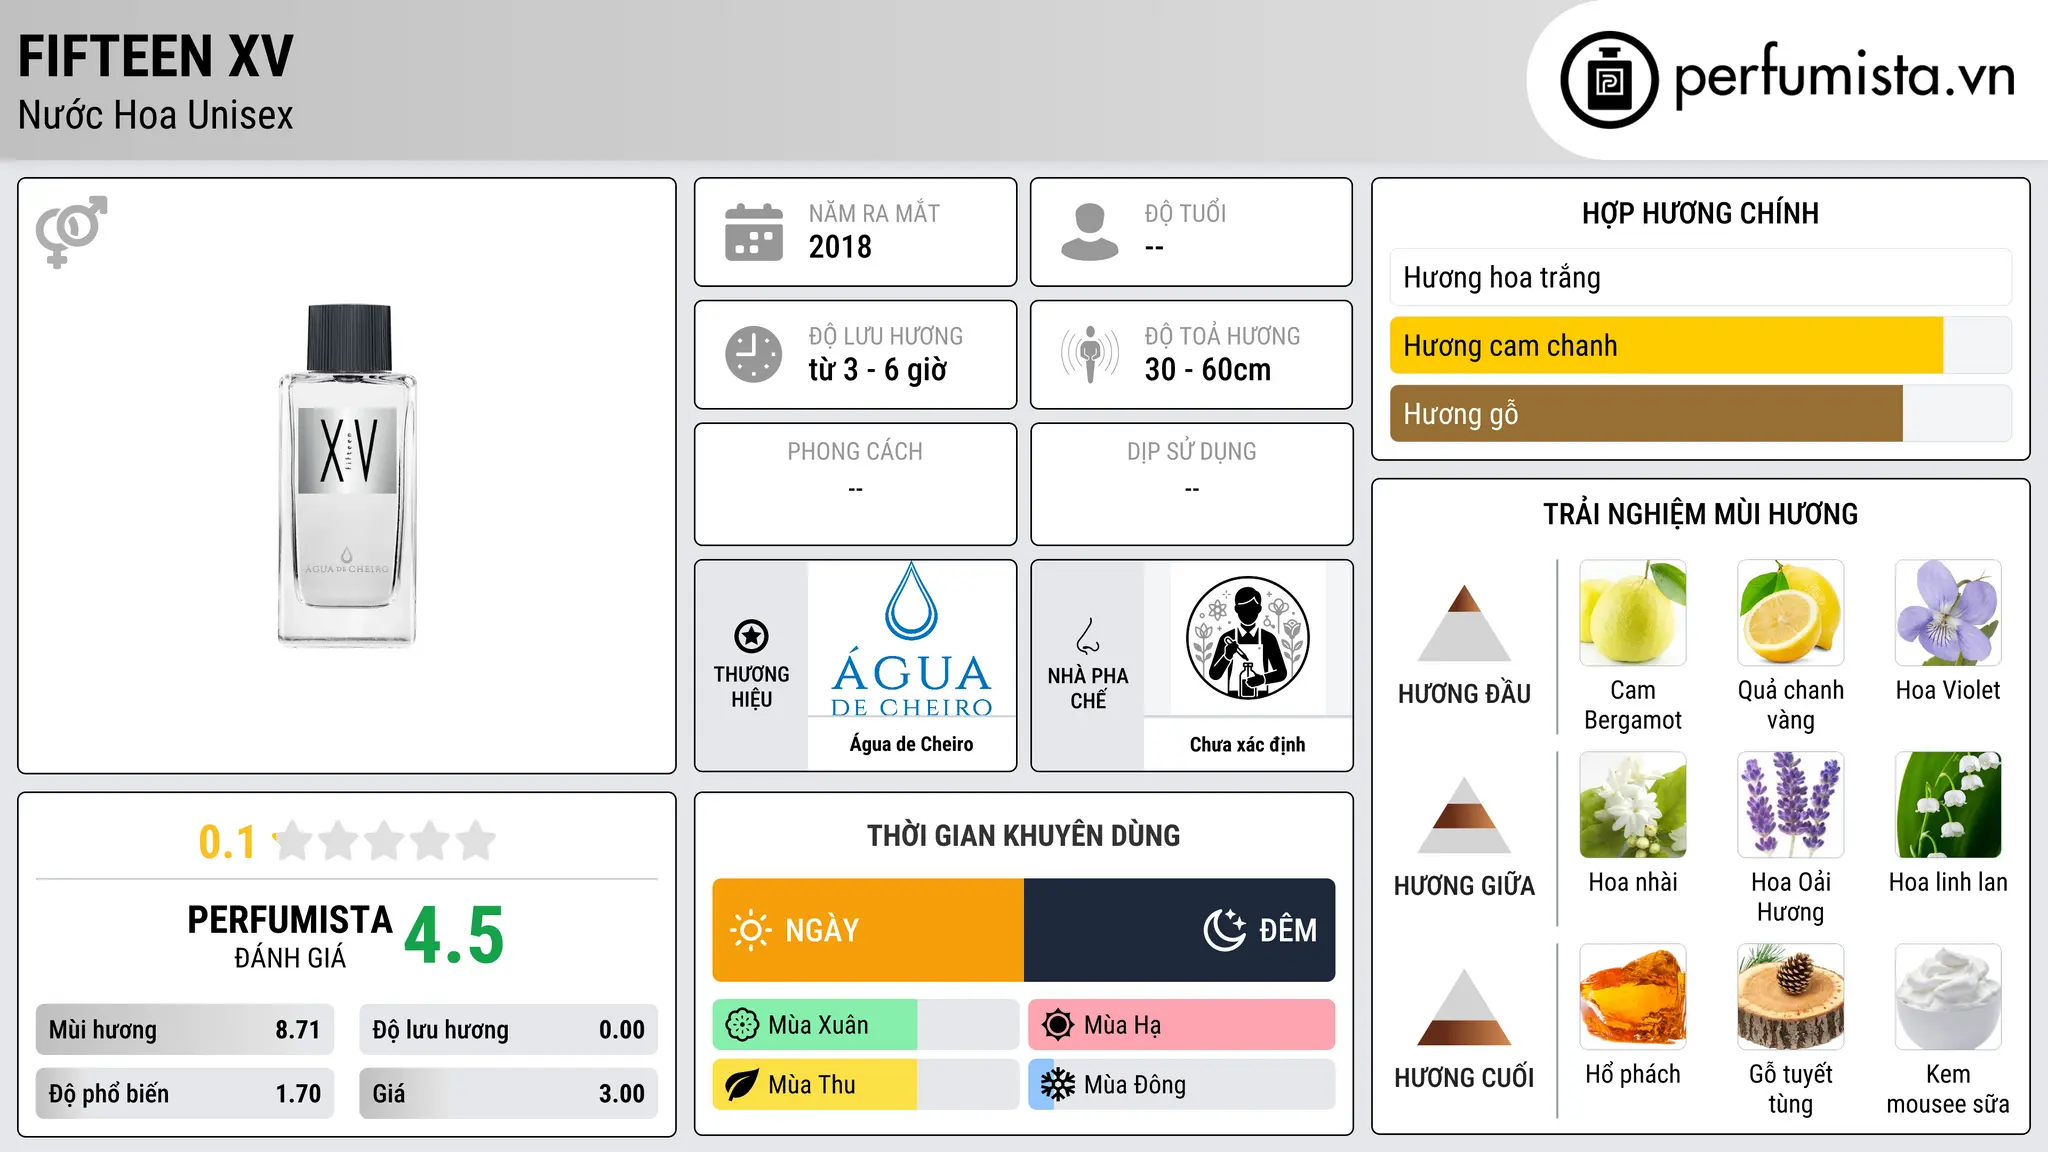Click the Giá 3.00 score row
This screenshot has width=2048, height=1152.
click(509, 1094)
